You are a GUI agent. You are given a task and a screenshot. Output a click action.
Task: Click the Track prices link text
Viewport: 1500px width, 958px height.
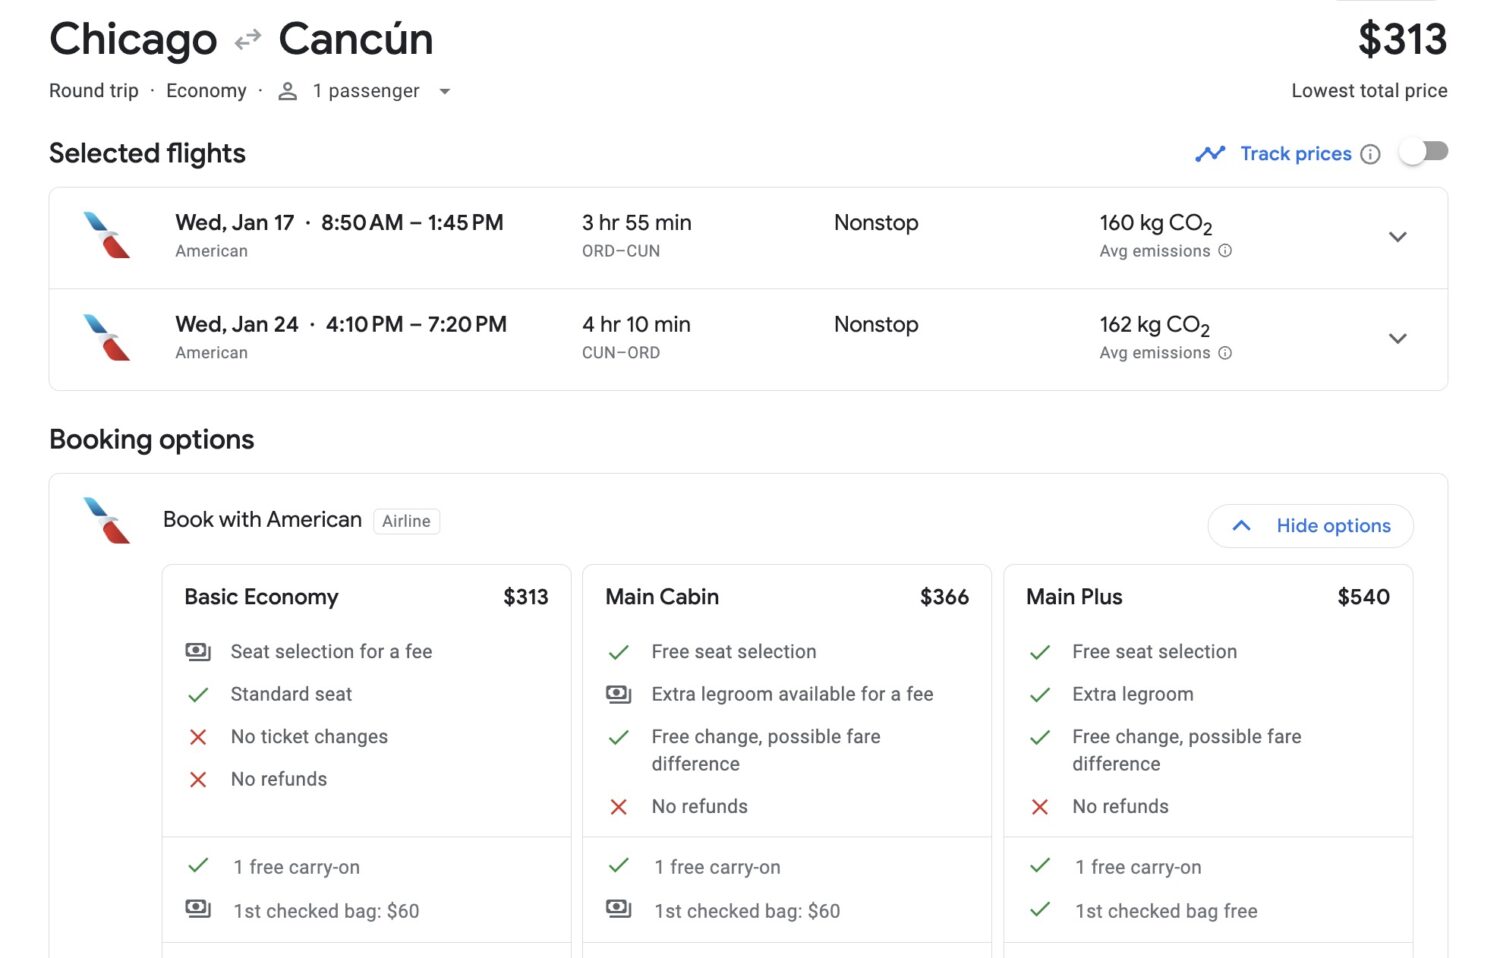1296,153
